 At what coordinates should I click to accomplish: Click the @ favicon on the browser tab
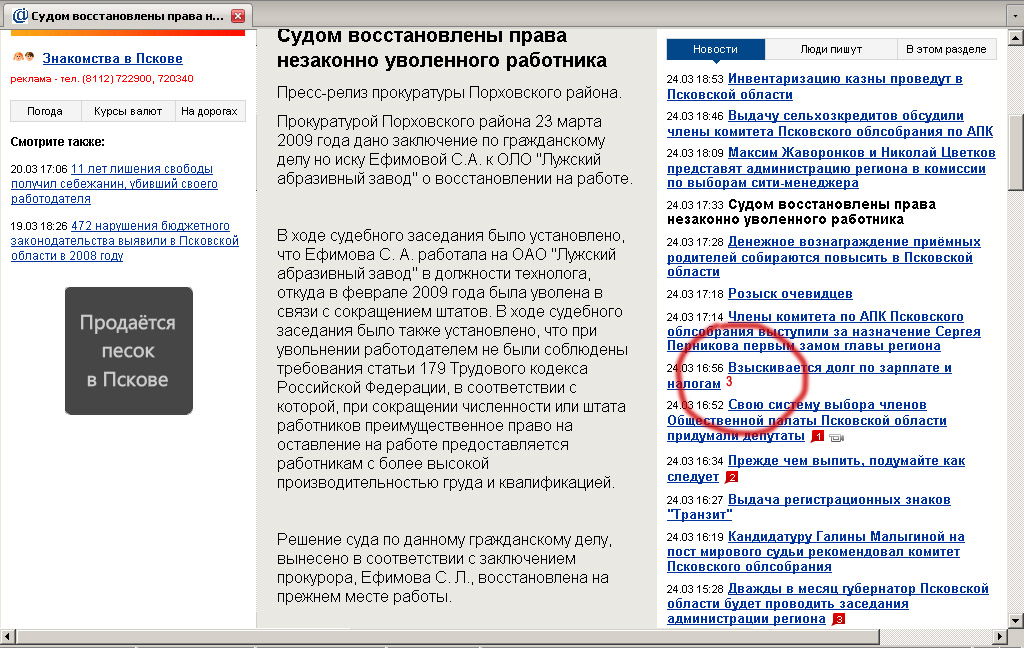(20, 16)
